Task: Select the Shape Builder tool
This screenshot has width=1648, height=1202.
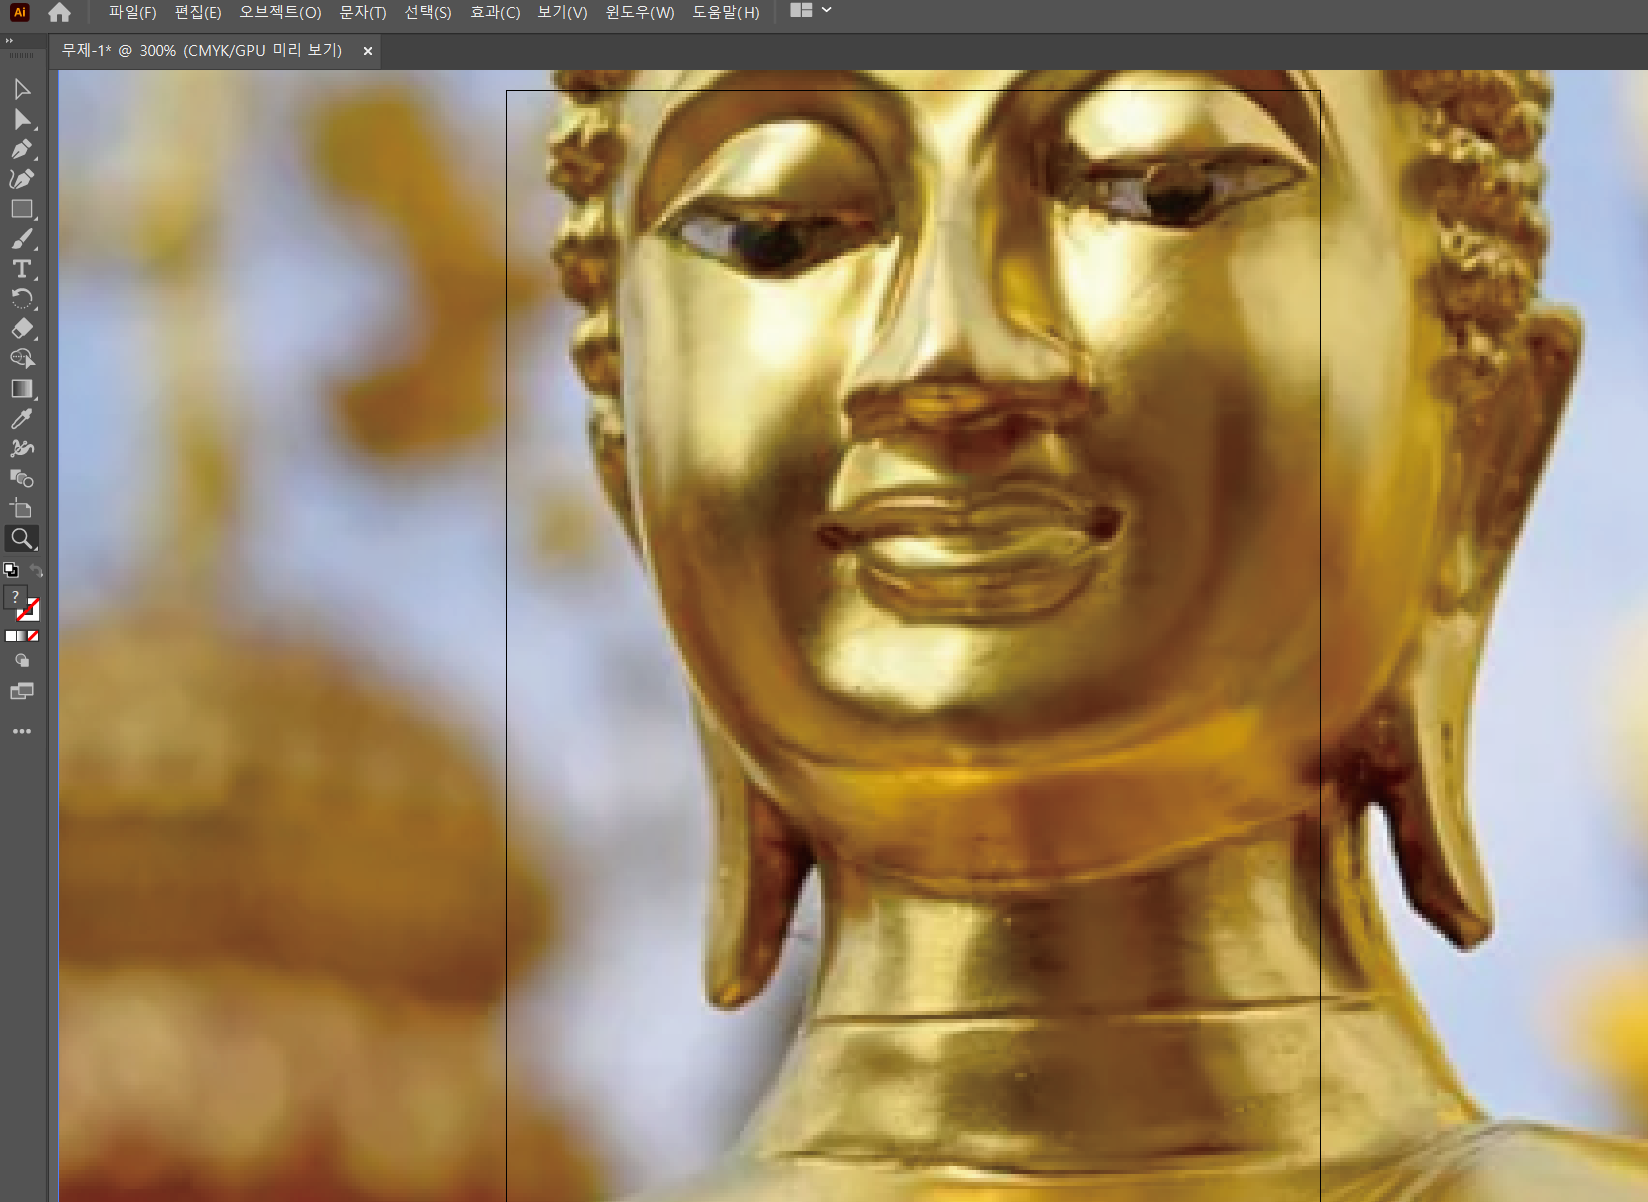Action: tap(21, 359)
